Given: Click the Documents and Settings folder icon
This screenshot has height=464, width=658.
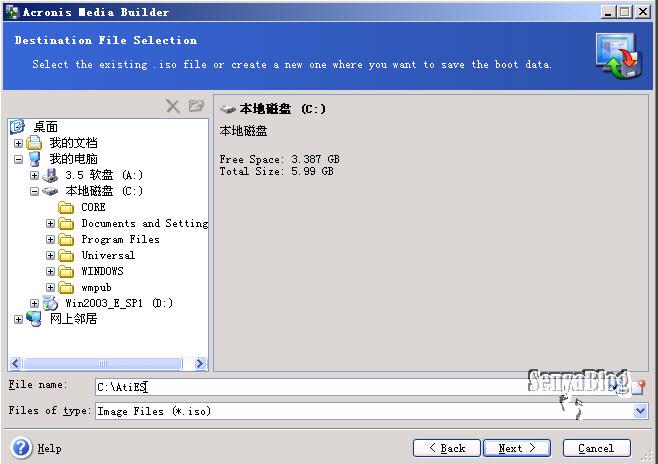Looking at the screenshot, I should [66, 224].
